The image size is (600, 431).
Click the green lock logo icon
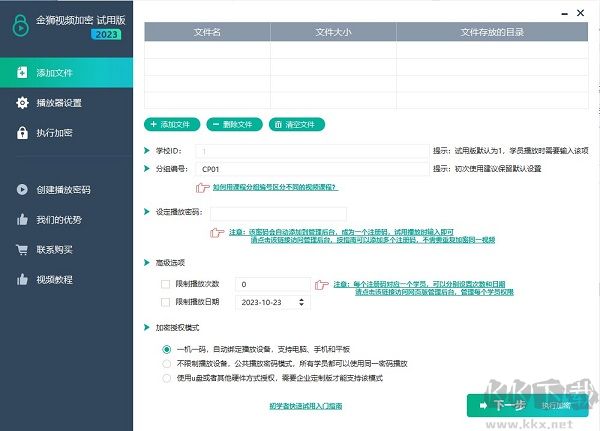click(x=20, y=25)
